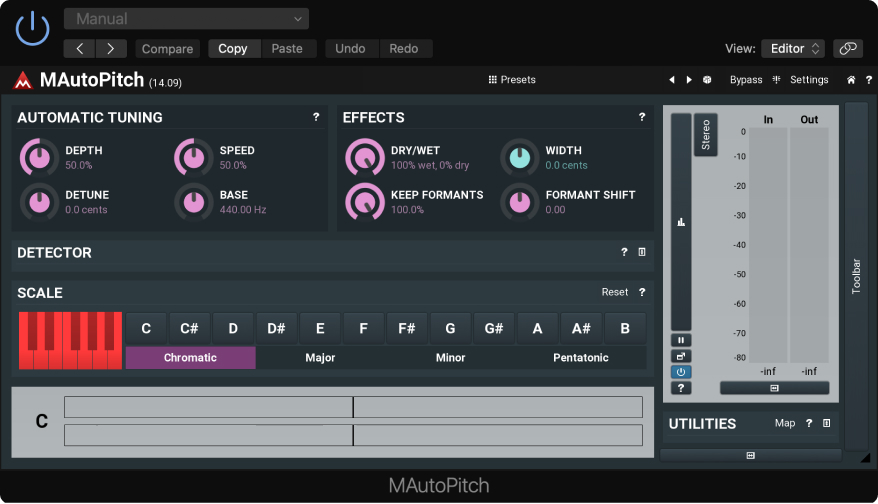Open Effects help question mark
Viewport: 878px width, 504px height.
coord(642,116)
